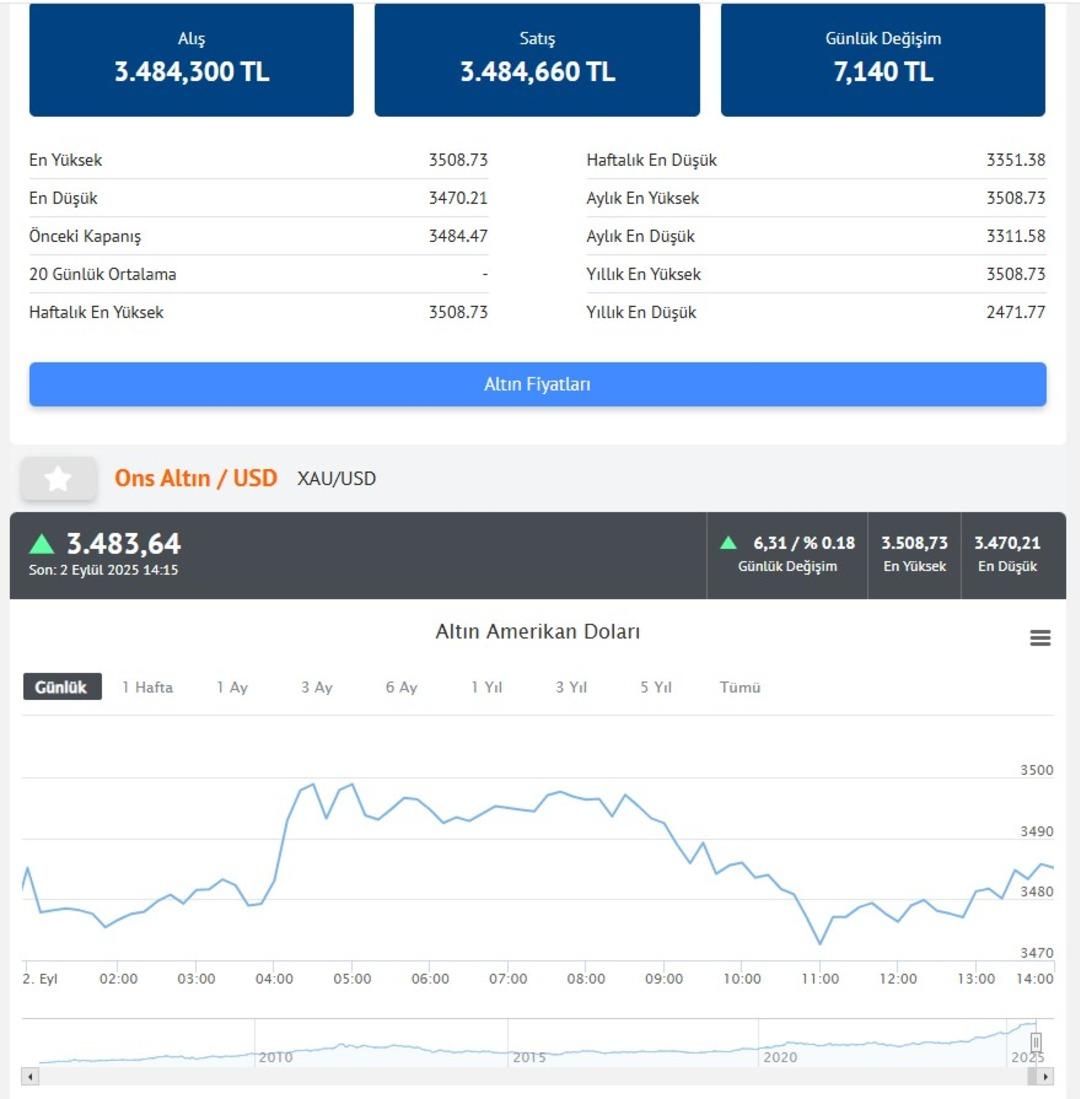Viewport: 1080px width, 1099px height.
Task: Click the Haftalık En Yüksek row
Action: [259, 312]
